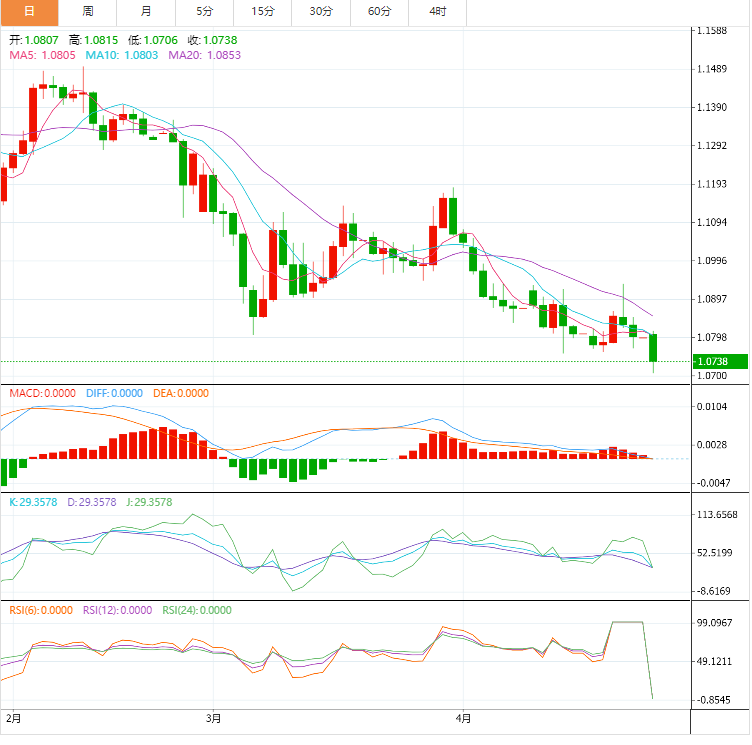752x745 pixels.
Task: Click the 1.1390 price axis label
Action: [712, 107]
